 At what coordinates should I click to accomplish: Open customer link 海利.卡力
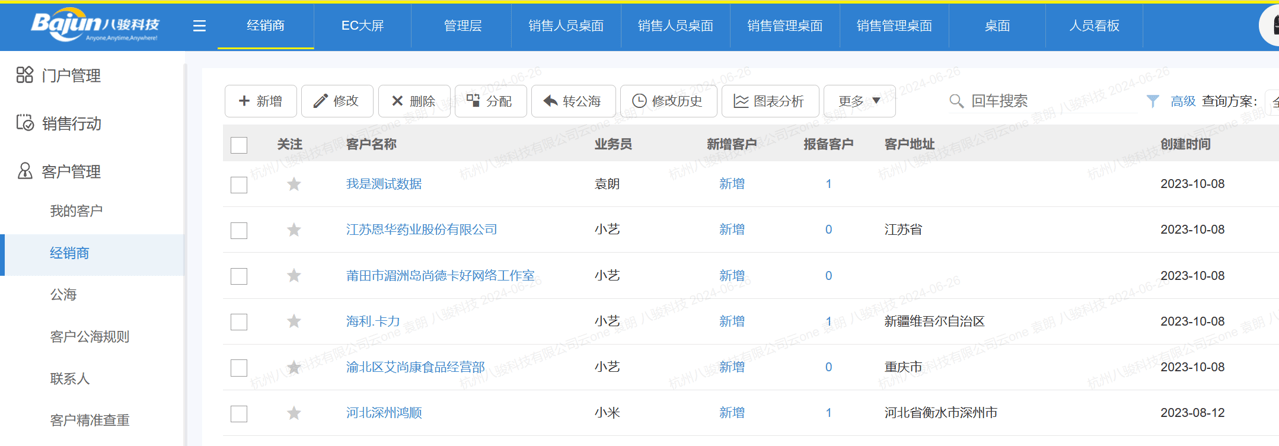(373, 321)
